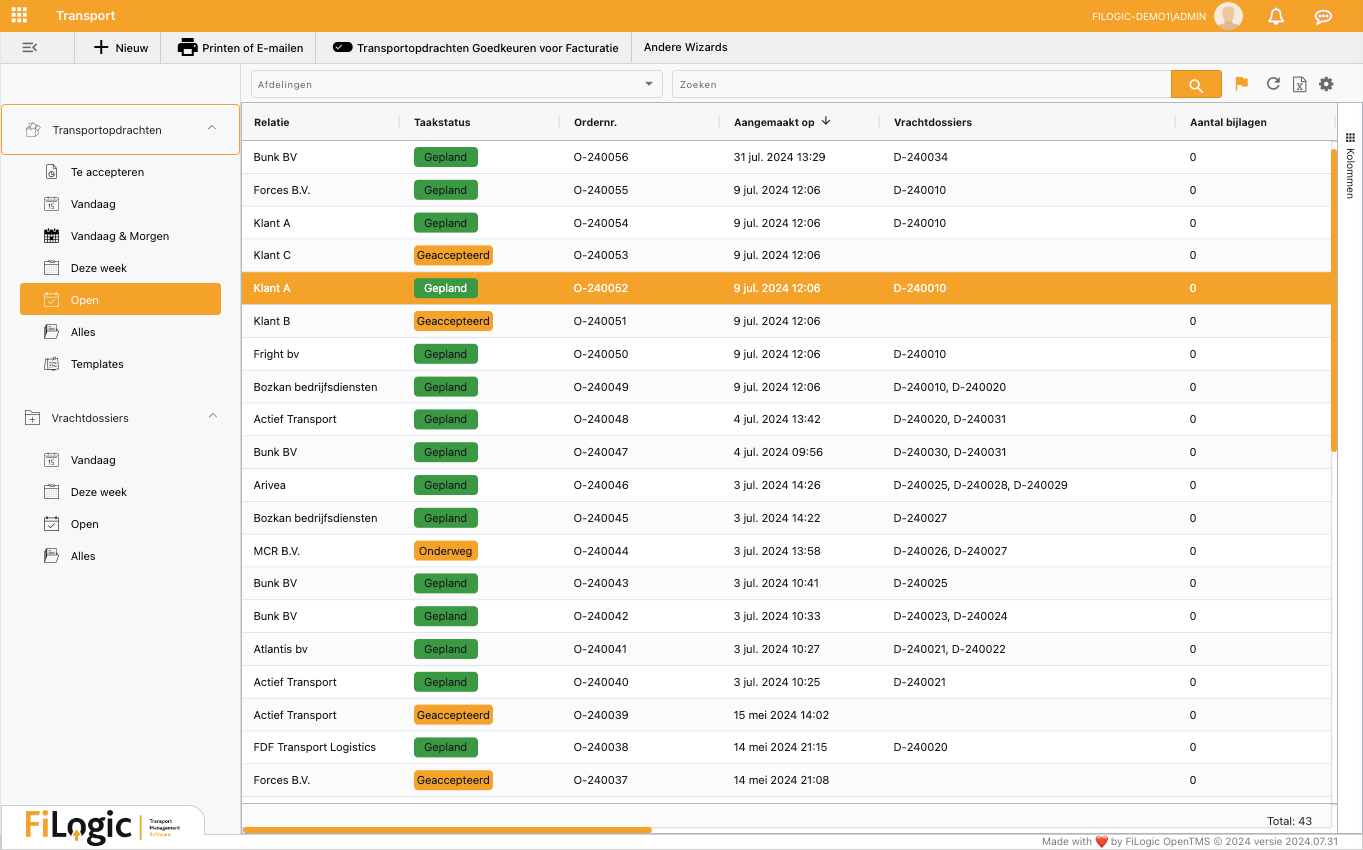Export the list to Excel
The width and height of the screenshot is (1363, 850).
coord(1299,84)
